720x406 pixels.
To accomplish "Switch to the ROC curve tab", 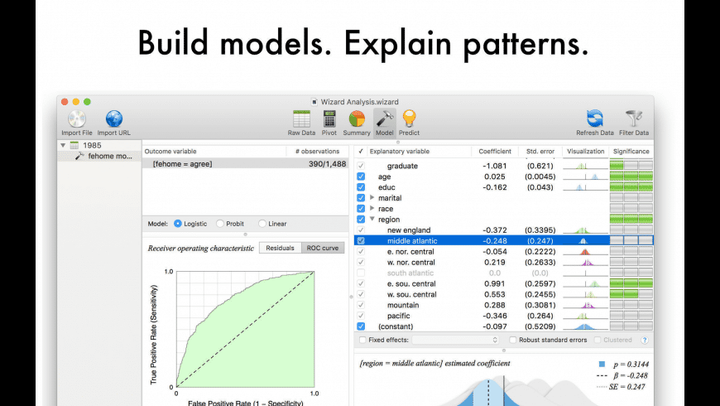I will point(323,248).
